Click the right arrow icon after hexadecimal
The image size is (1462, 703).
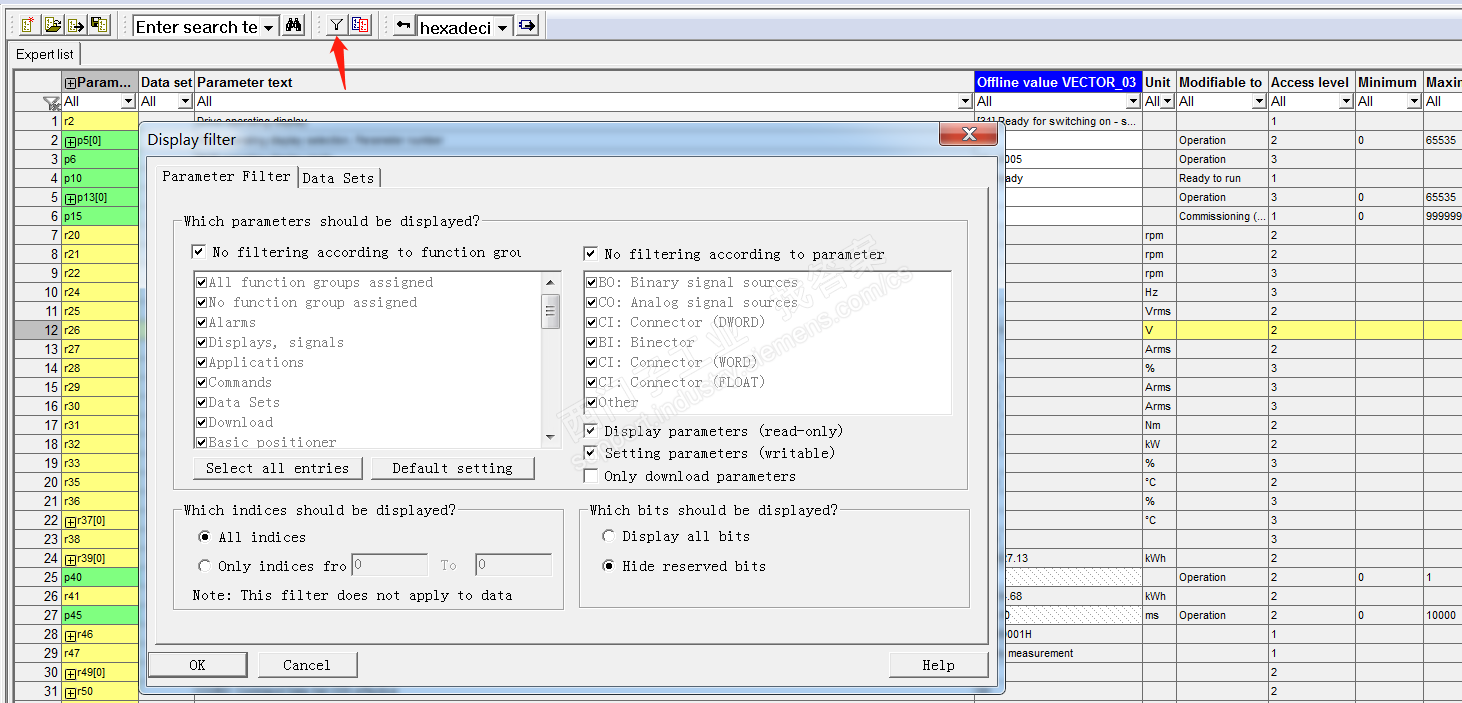pyautogui.click(x=527, y=26)
